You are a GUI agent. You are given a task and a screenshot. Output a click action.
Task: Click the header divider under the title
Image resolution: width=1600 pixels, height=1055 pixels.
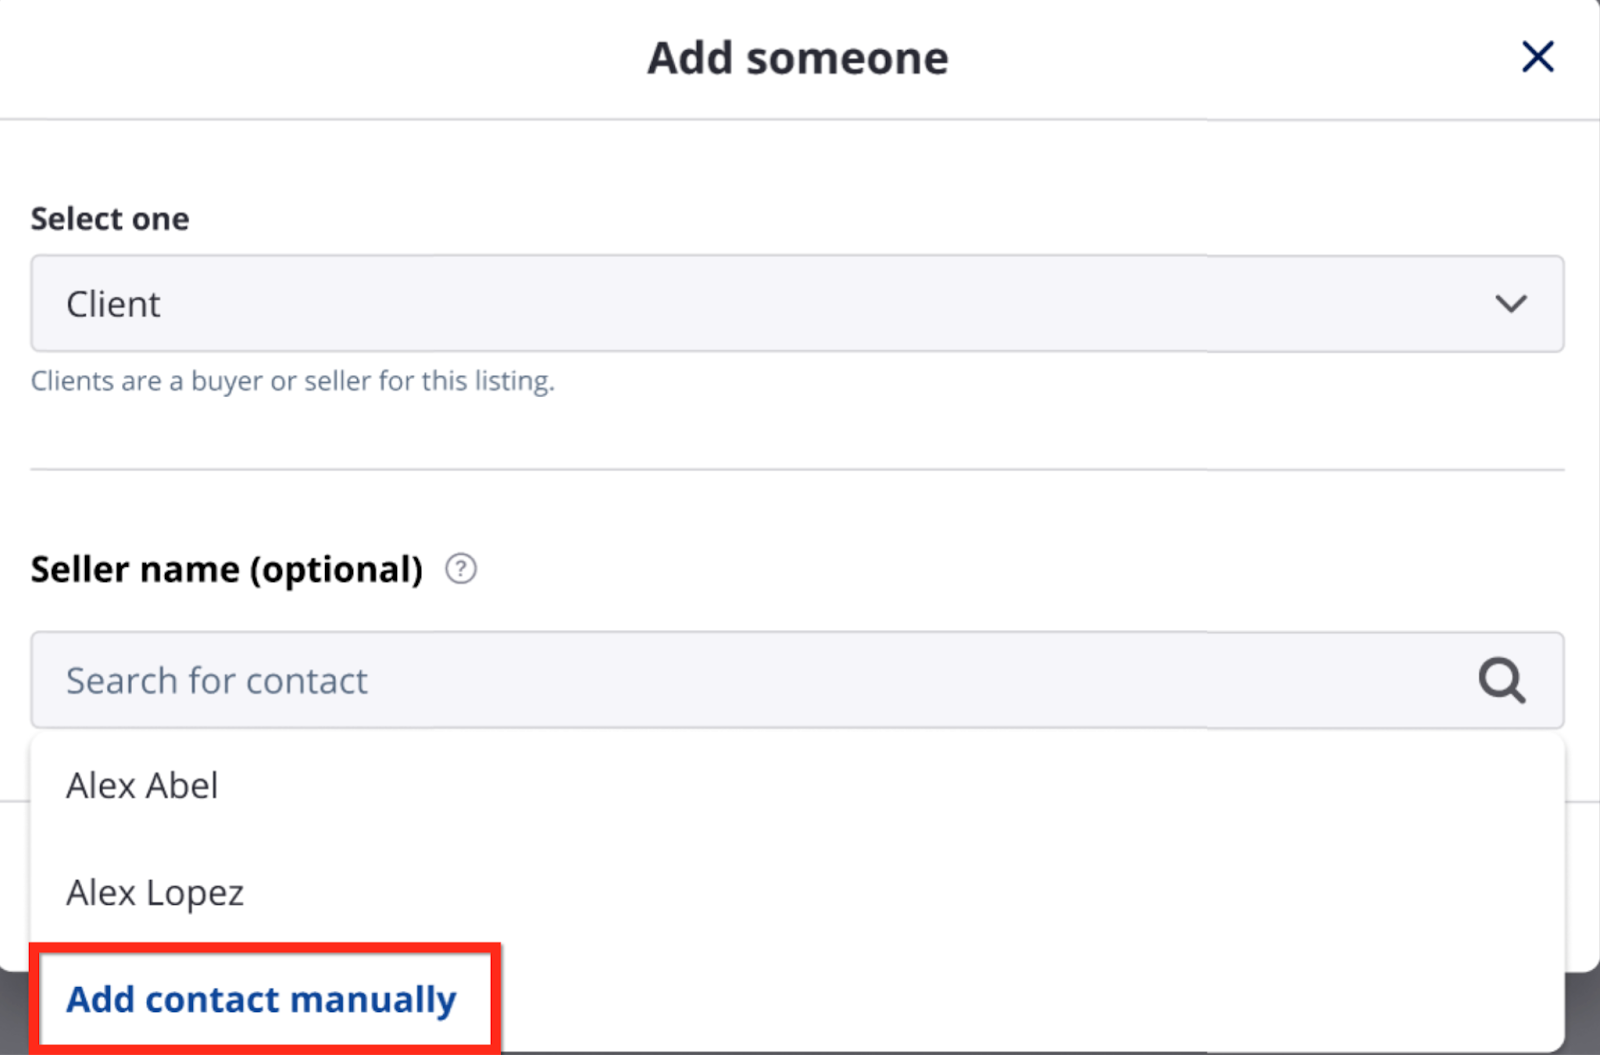click(796, 120)
